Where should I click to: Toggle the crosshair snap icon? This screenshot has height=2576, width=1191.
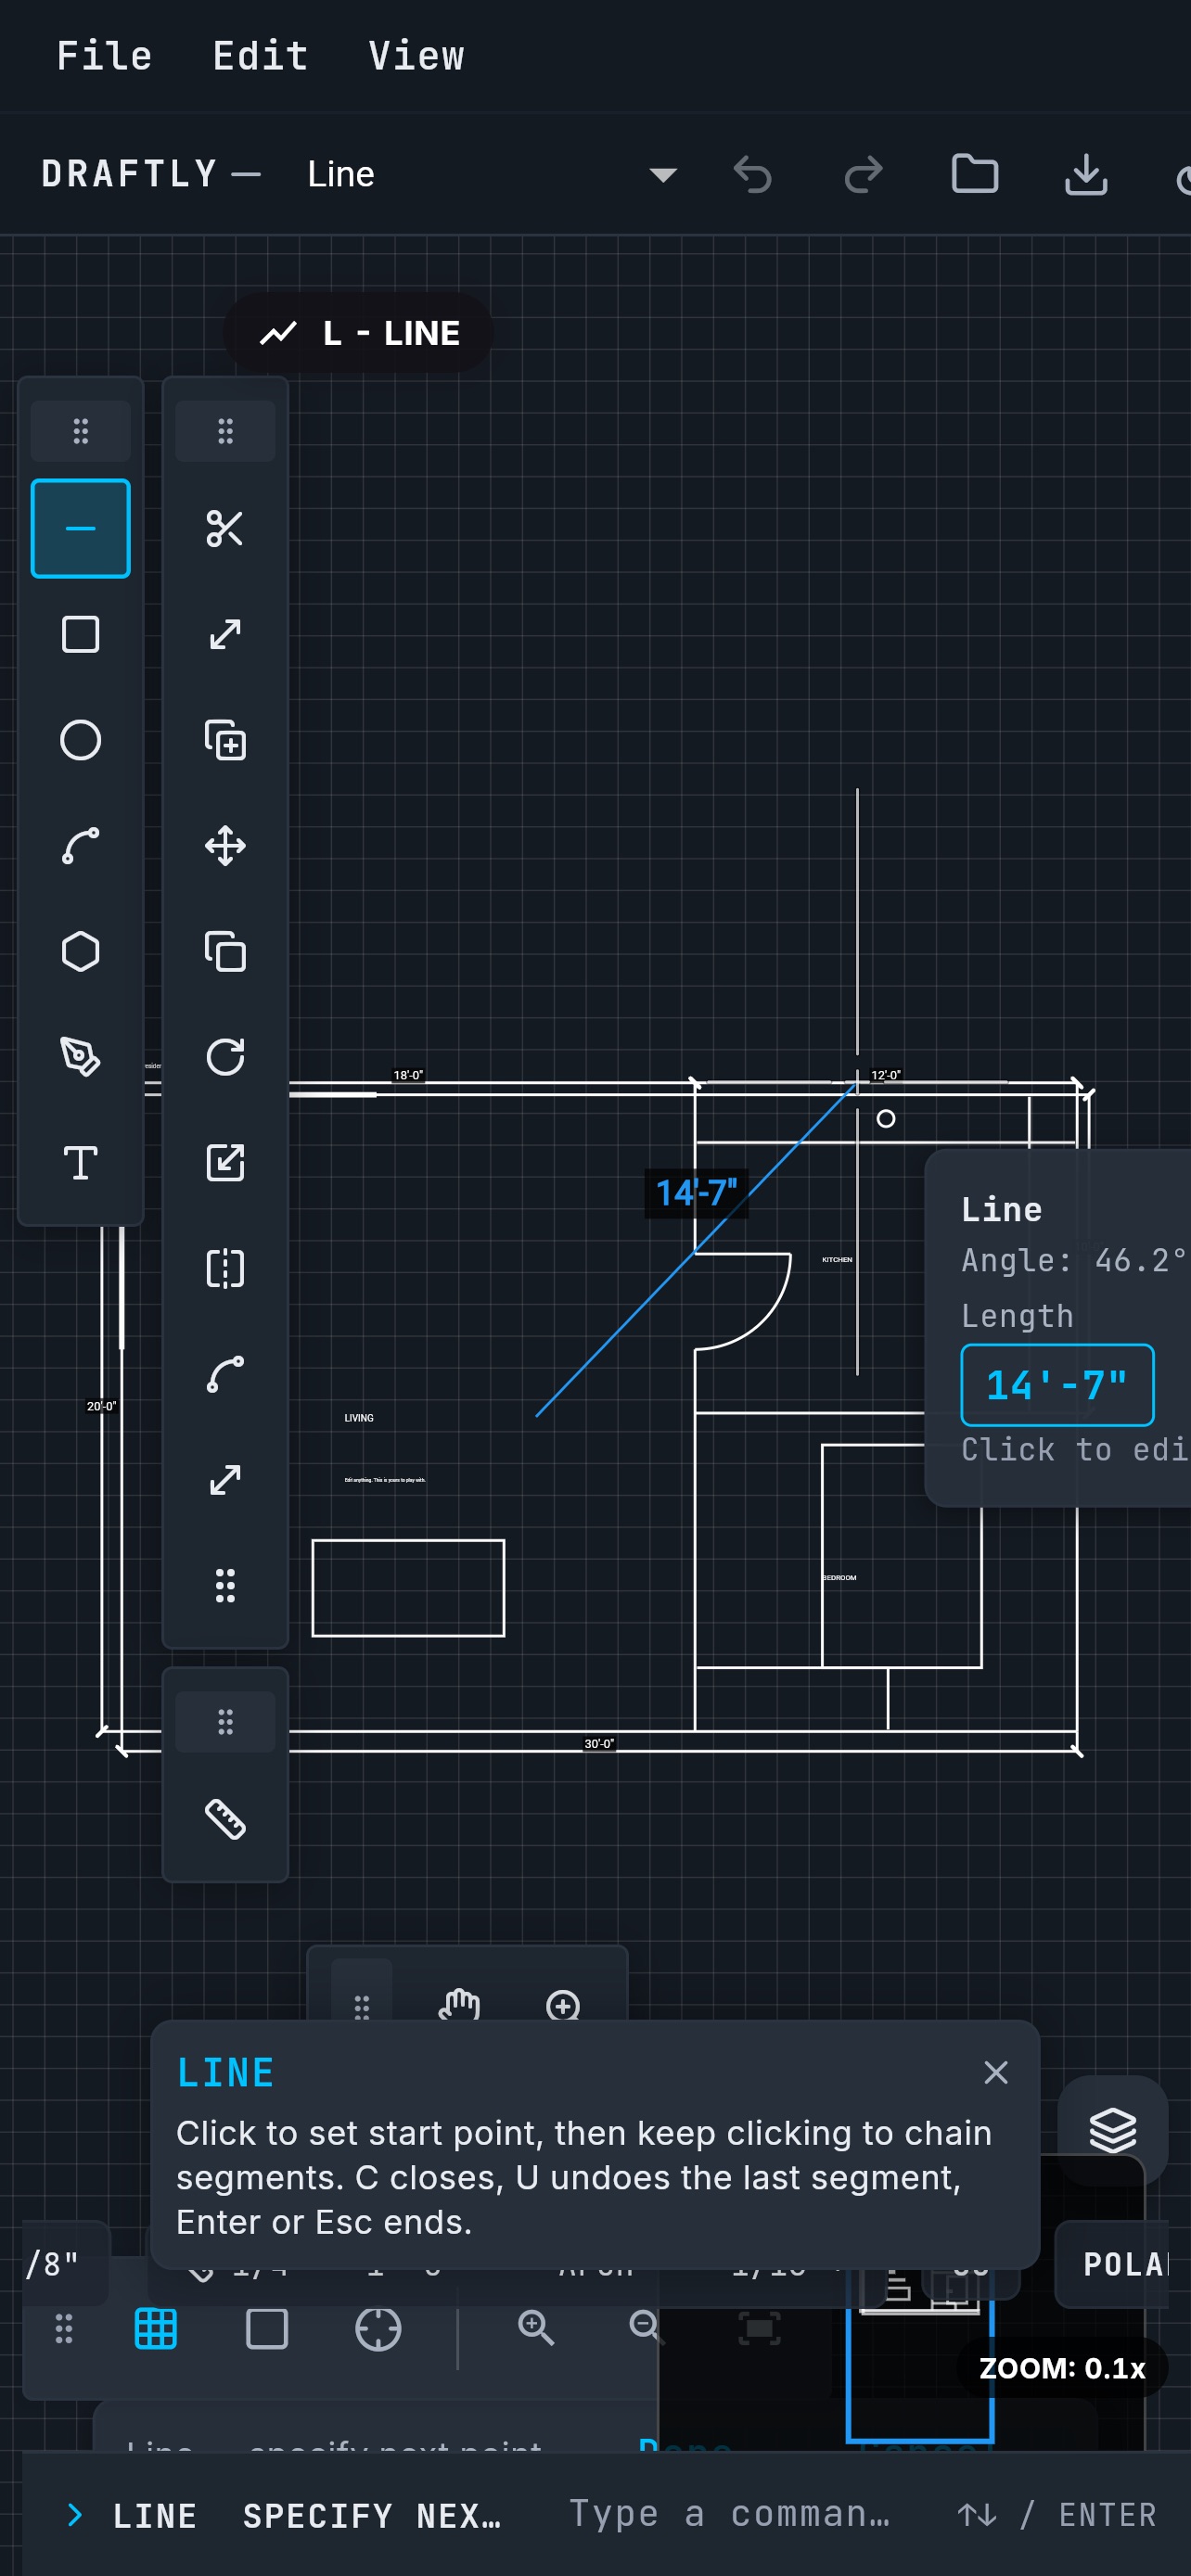(378, 2329)
